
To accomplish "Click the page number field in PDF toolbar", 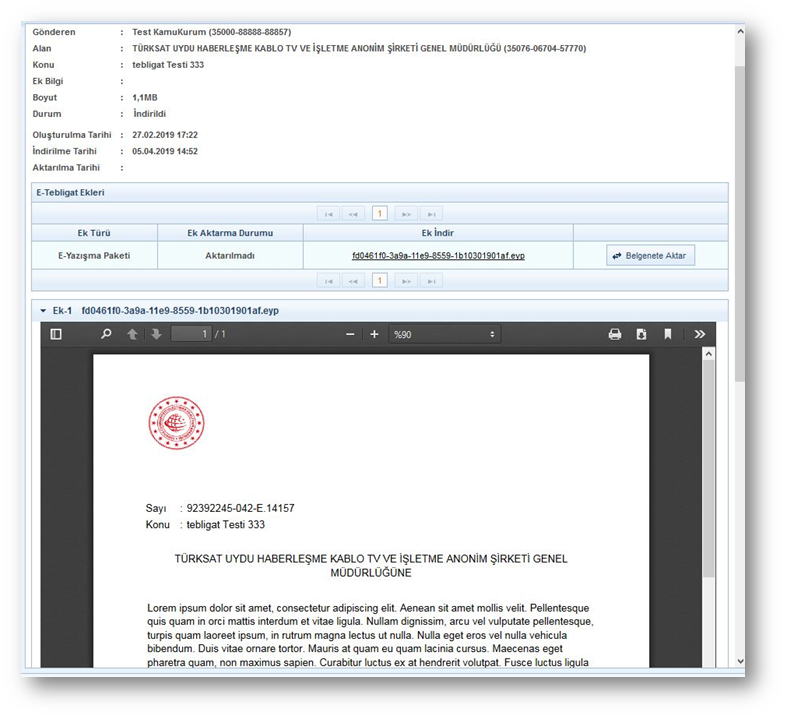I will pos(190,334).
